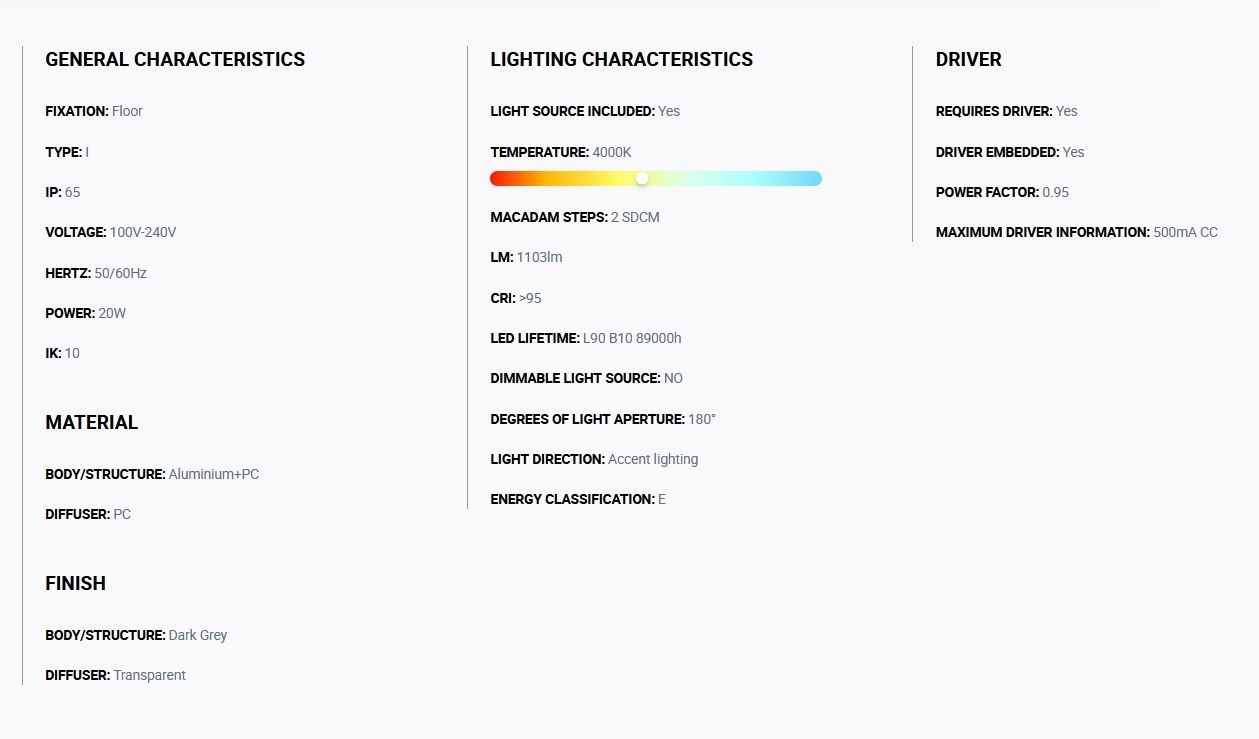This screenshot has height=739, width=1259.
Task: Click the Finish section heading
Action: [75, 583]
